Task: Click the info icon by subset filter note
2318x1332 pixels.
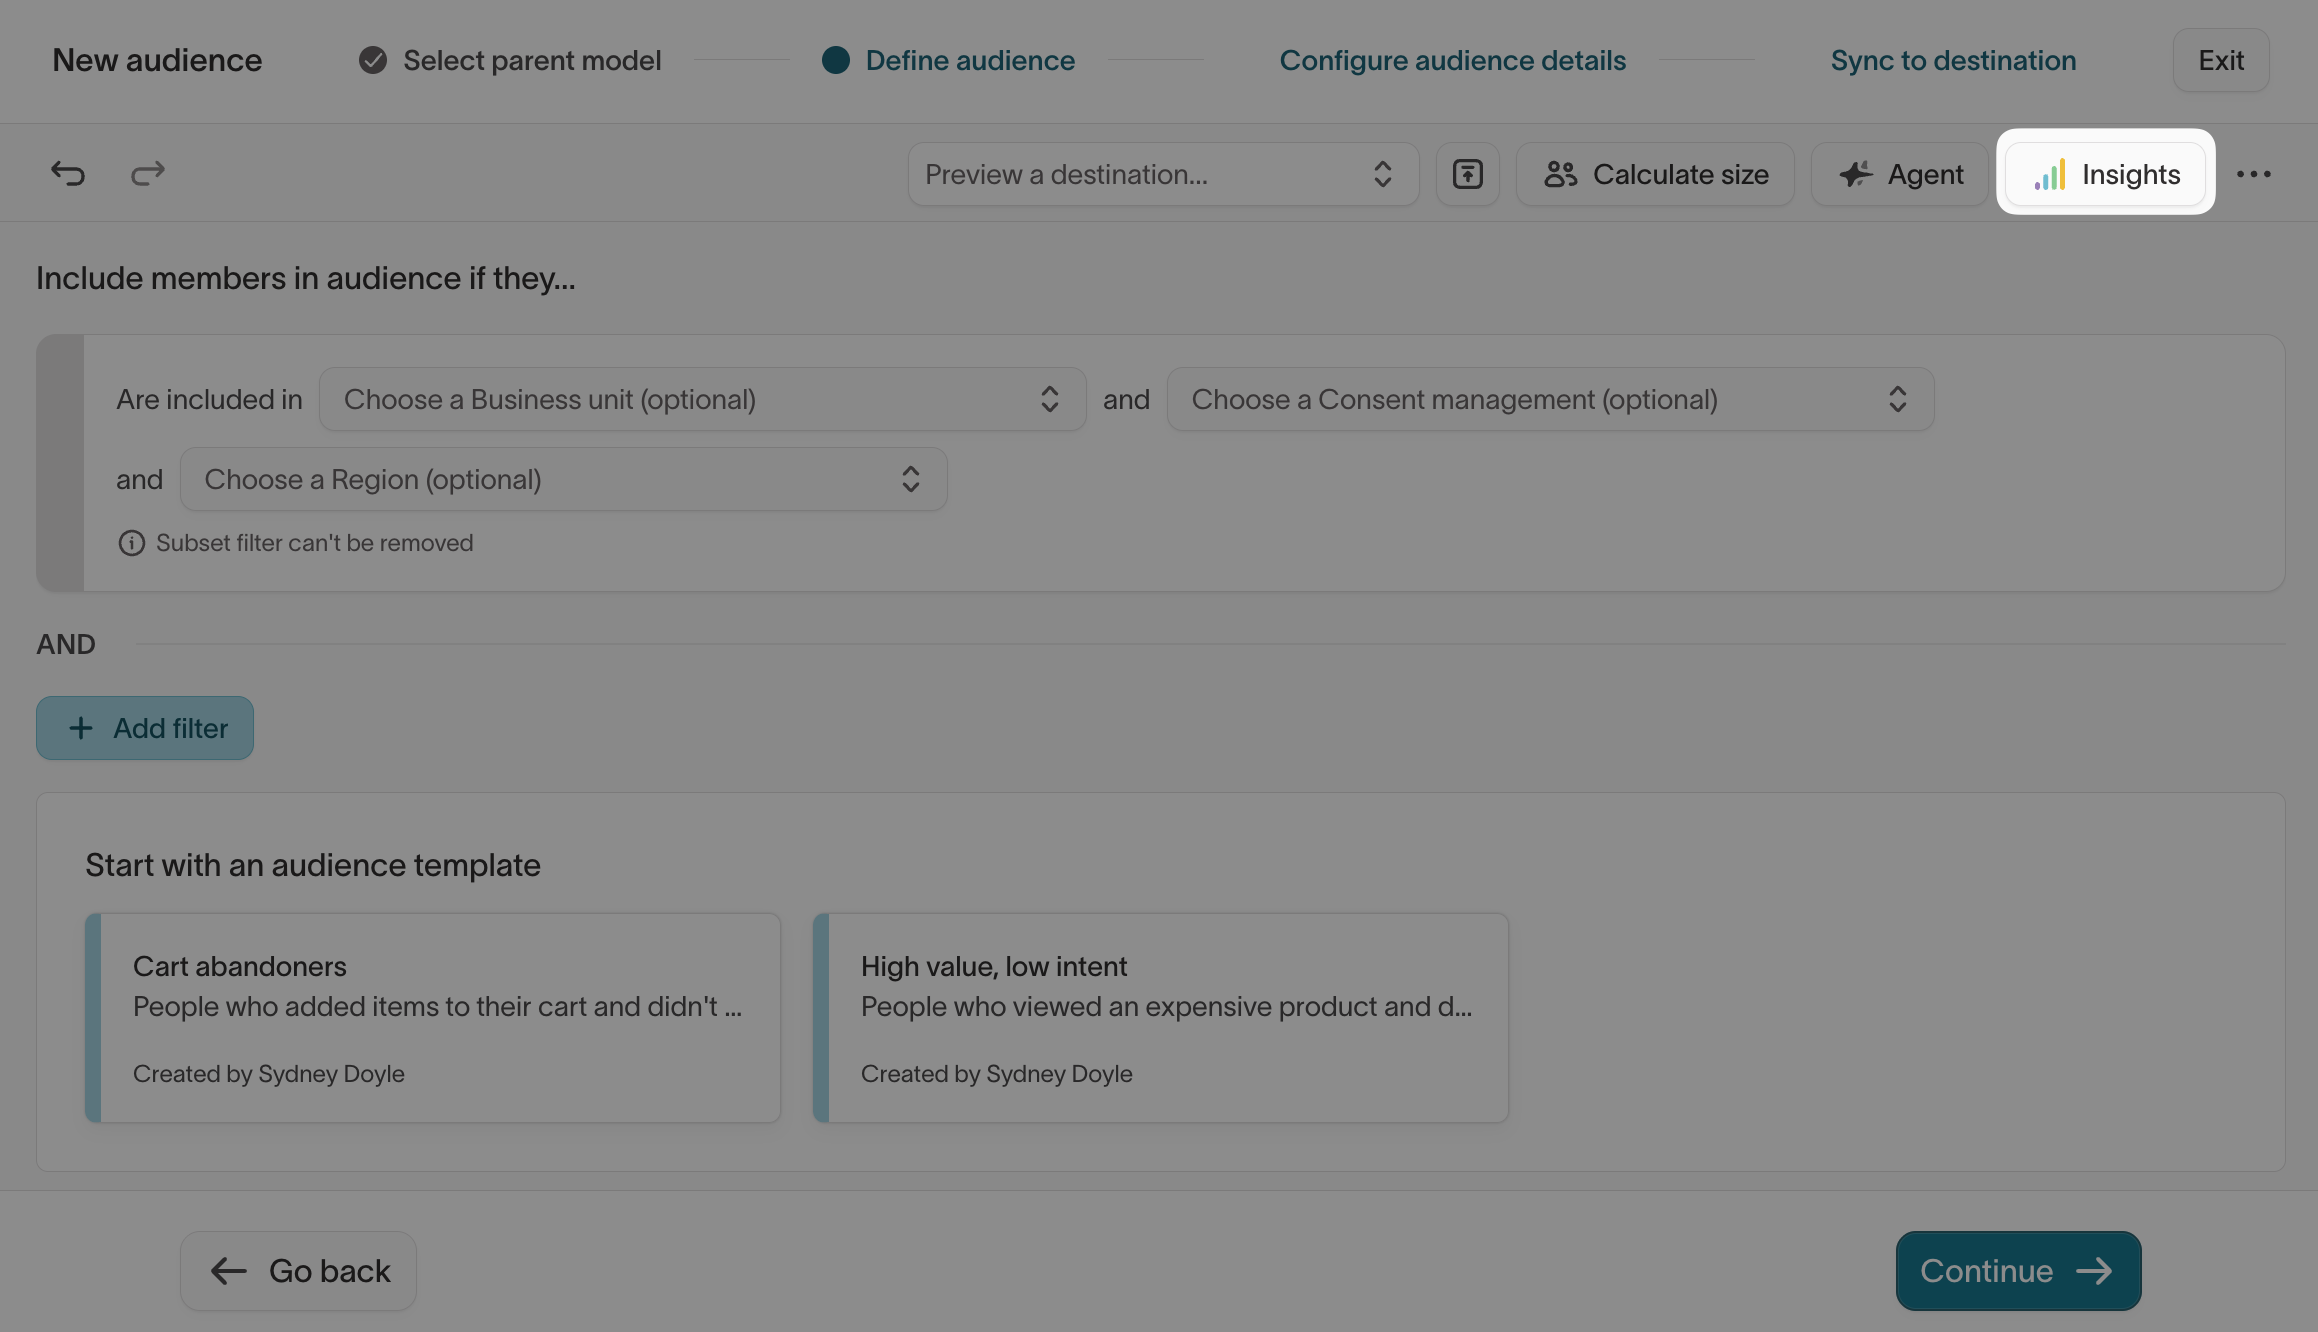Action: 131,543
